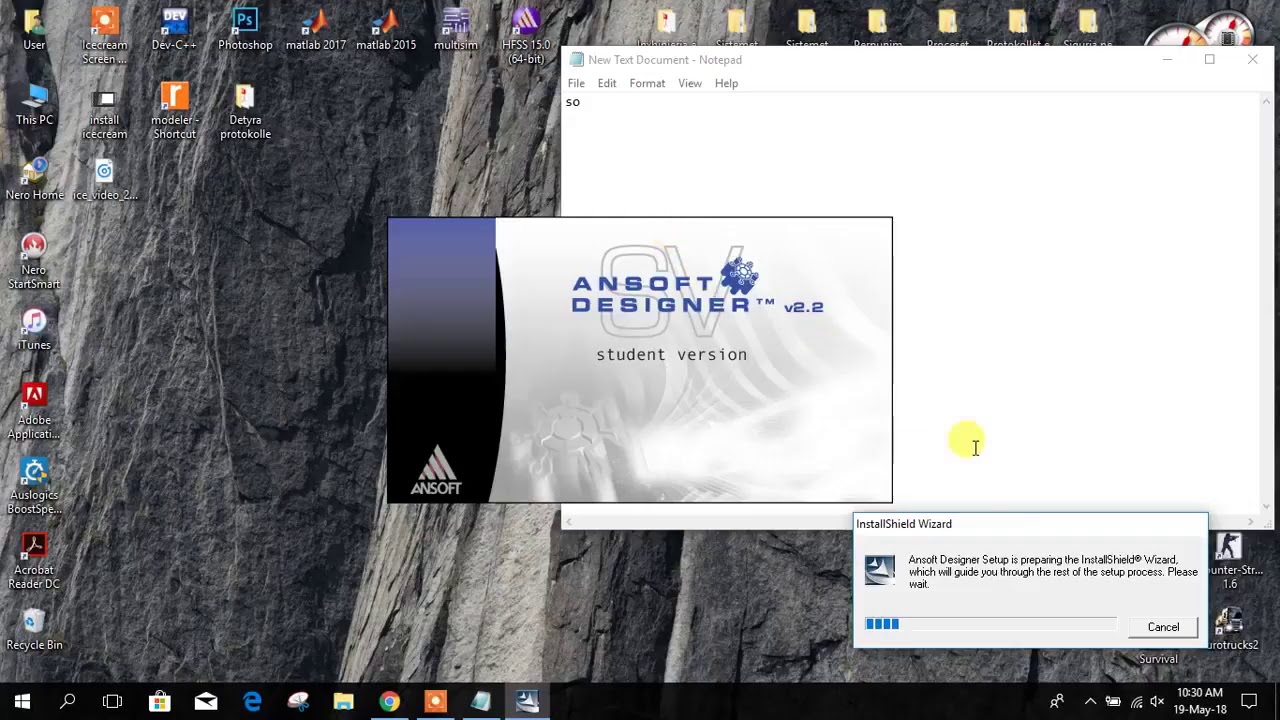Open the Action Center notifications
This screenshot has height=720, width=1280.
(1249, 702)
